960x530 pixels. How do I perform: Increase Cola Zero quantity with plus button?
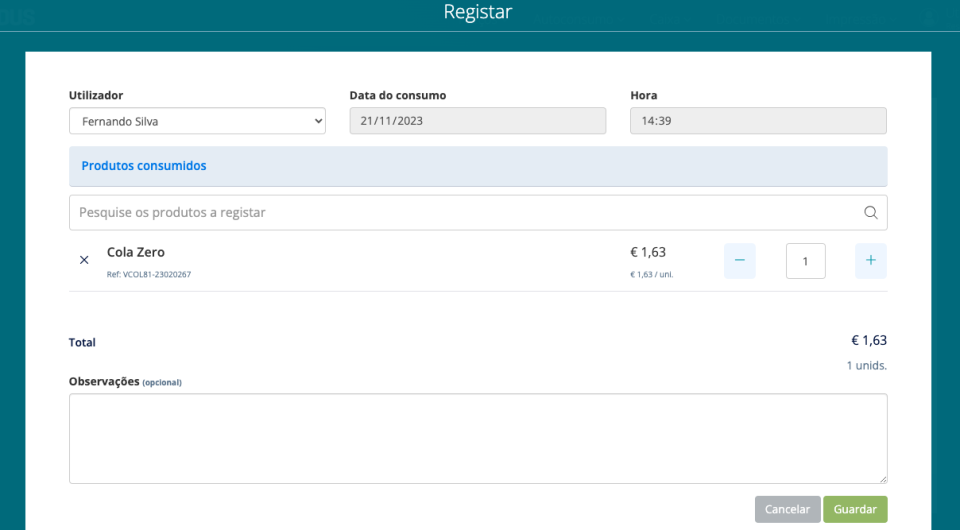870,261
